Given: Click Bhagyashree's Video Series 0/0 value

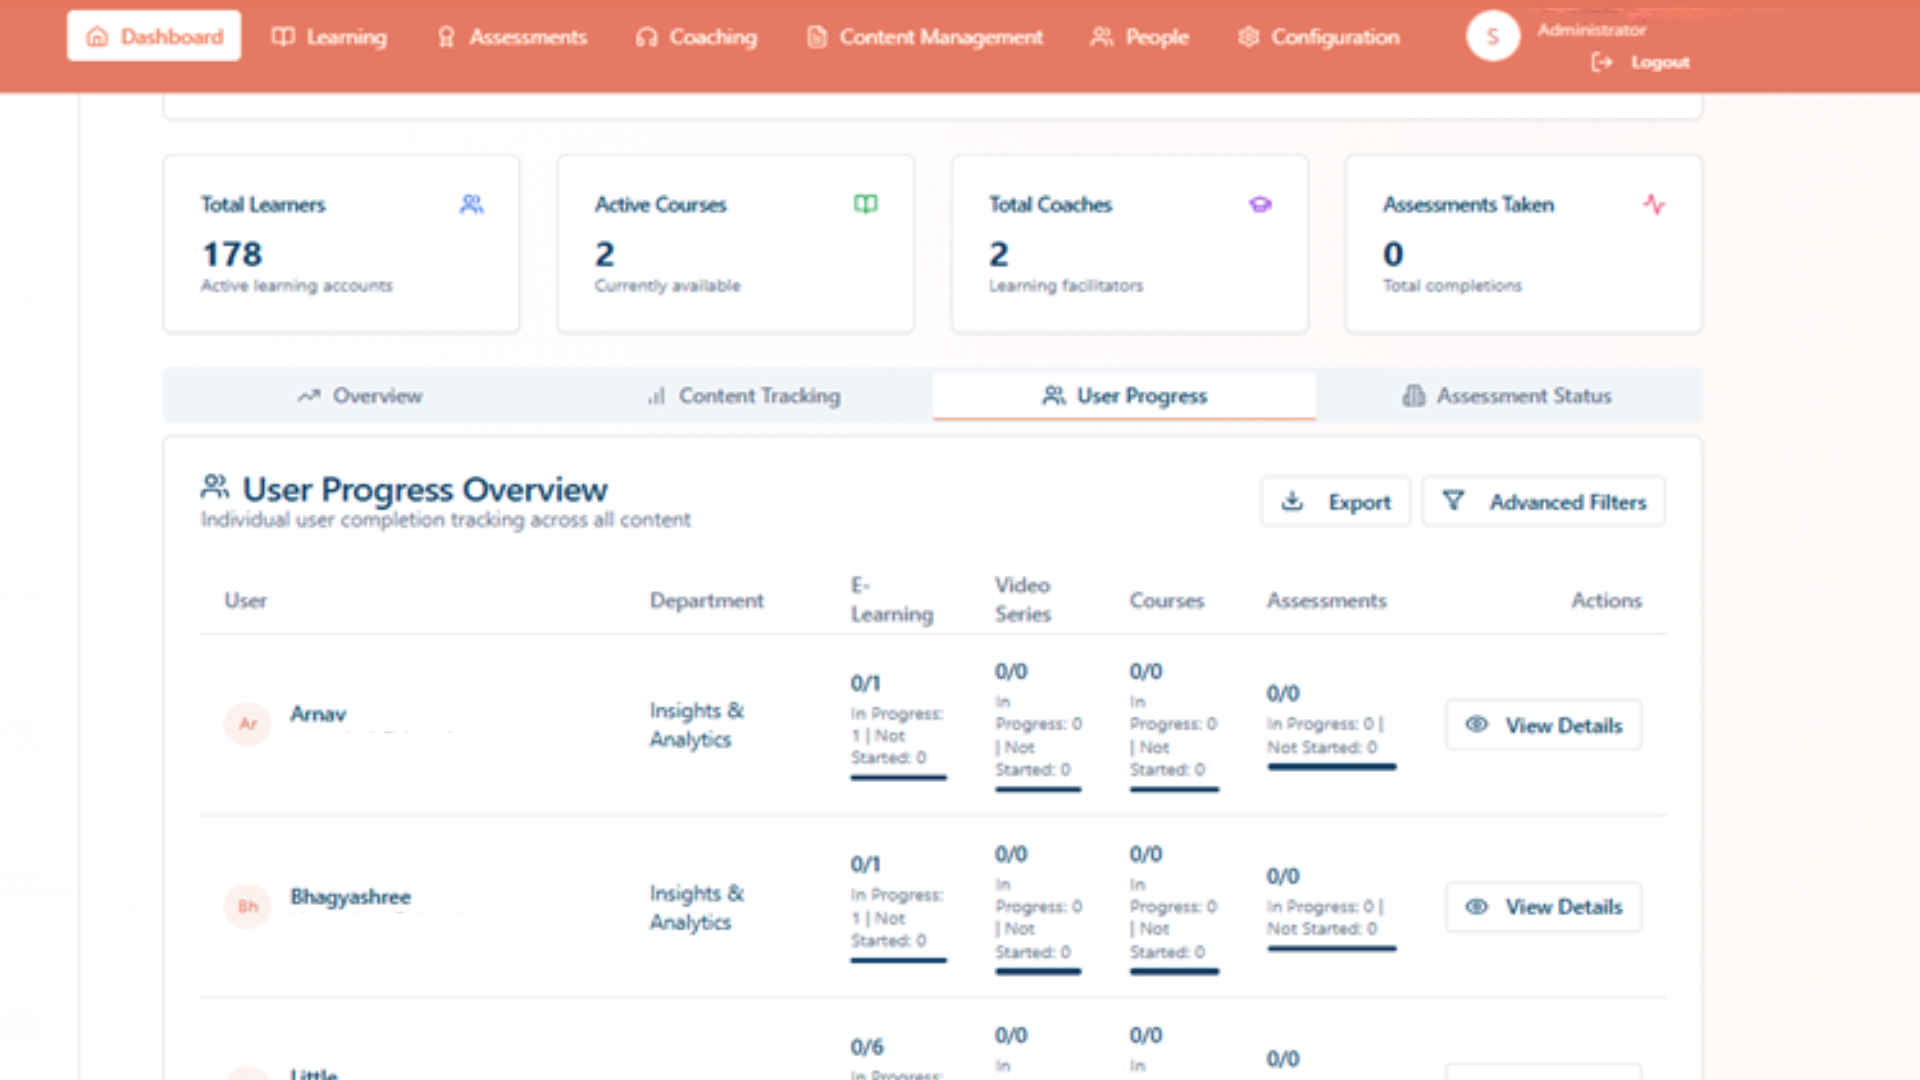Looking at the screenshot, I should (x=1011, y=854).
